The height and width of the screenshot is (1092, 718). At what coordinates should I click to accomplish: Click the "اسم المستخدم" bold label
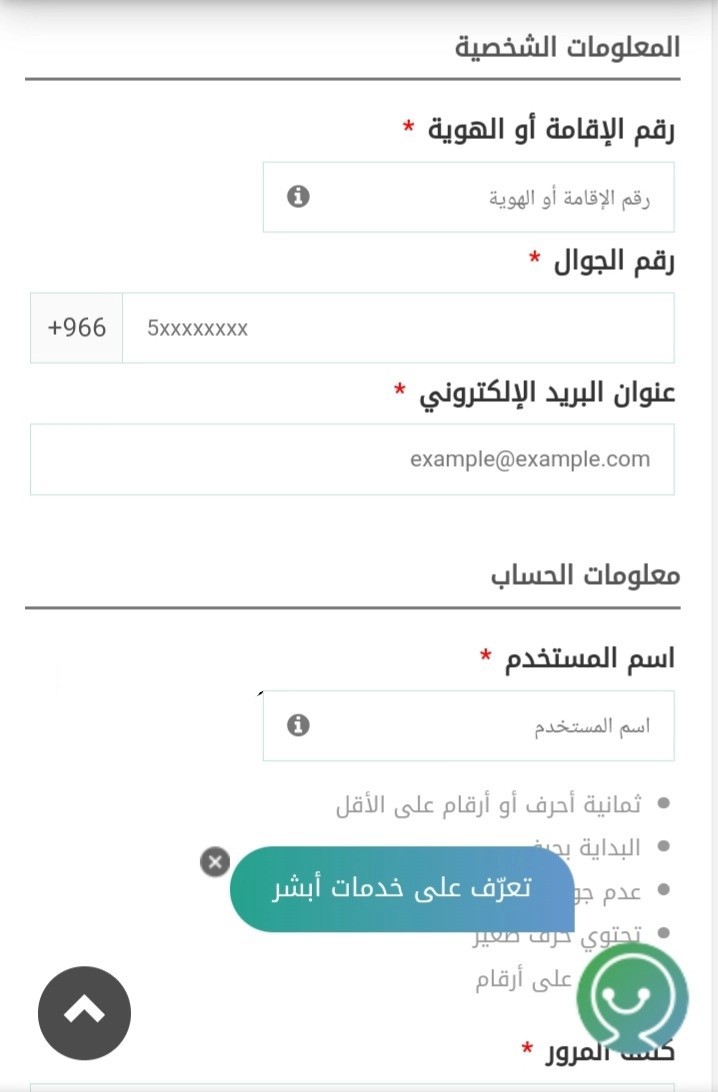click(x=589, y=659)
